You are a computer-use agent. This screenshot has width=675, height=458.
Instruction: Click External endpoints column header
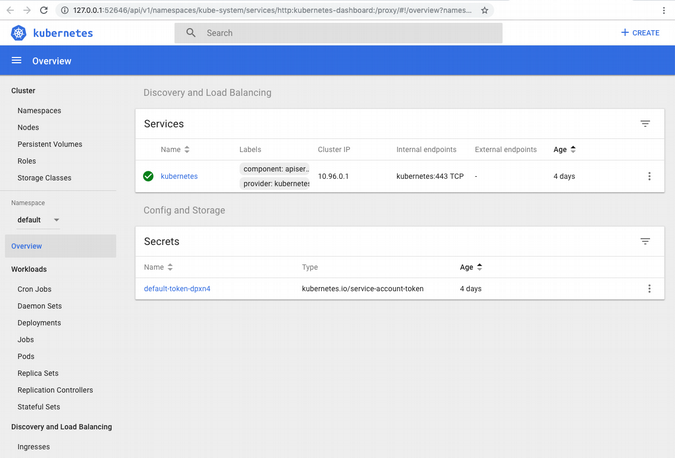(x=506, y=149)
